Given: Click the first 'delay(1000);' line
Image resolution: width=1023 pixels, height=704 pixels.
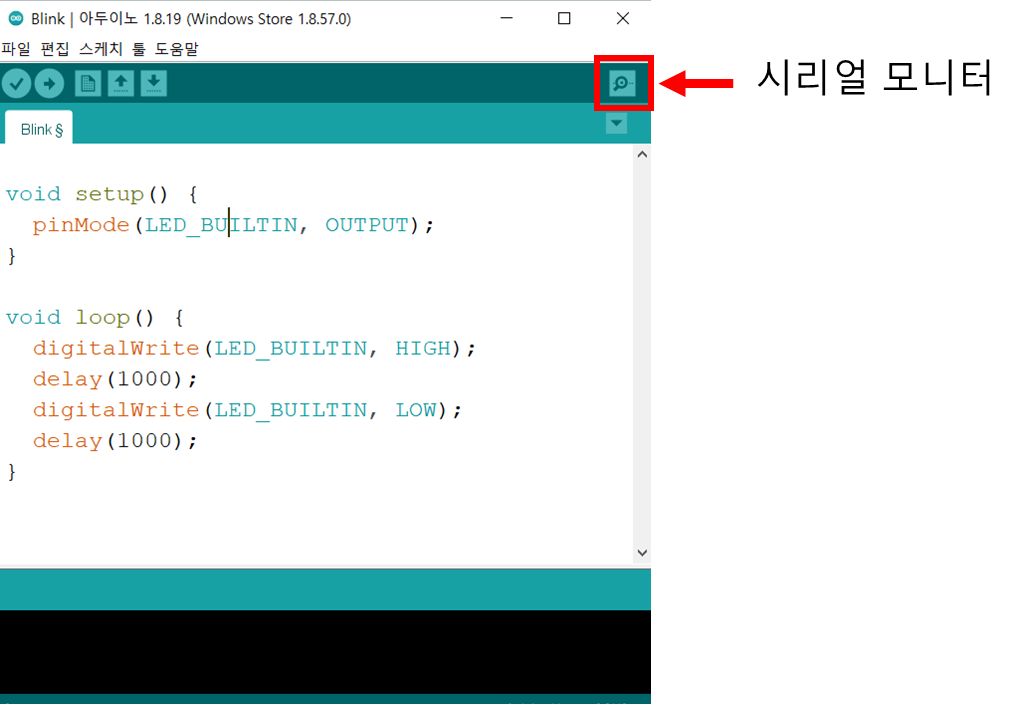Looking at the screenshot, I should (x=115, y=379).
